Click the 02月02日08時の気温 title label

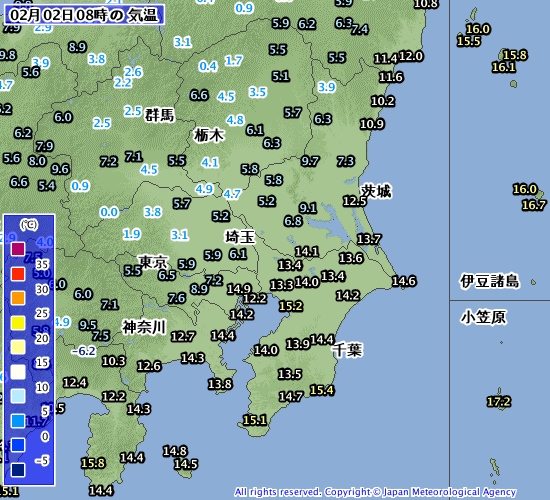tap(84, 15)
